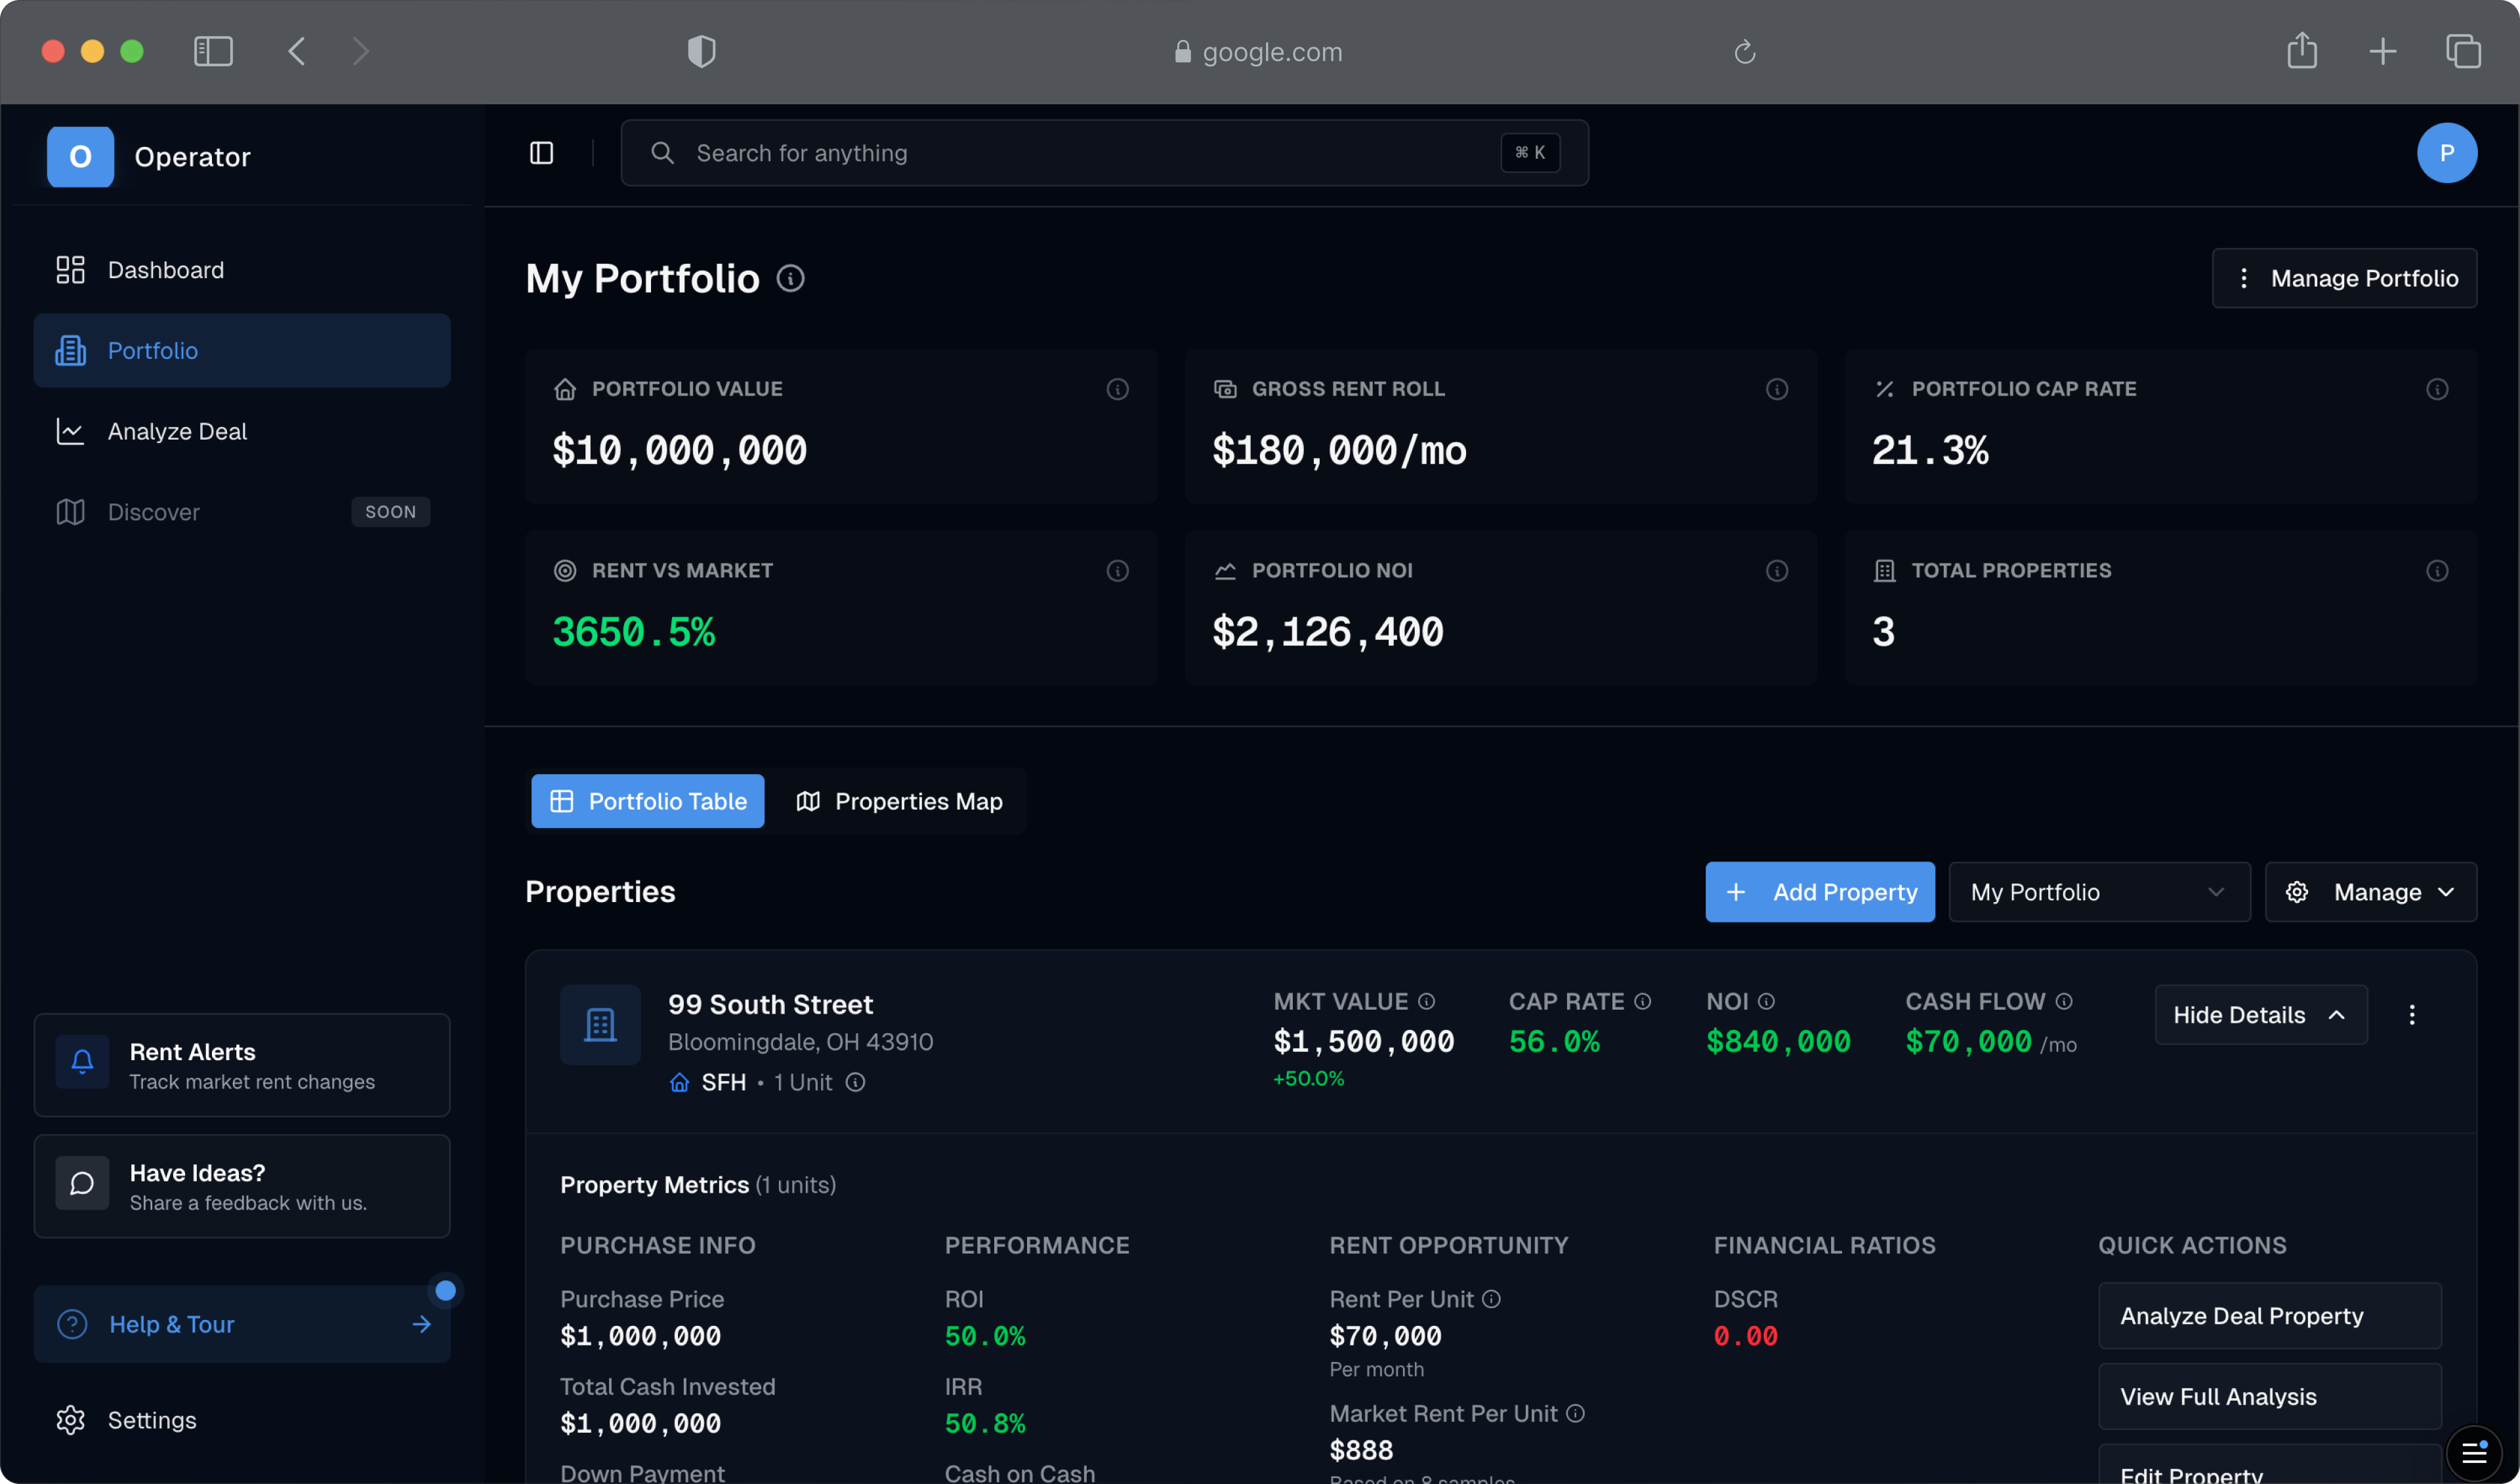Image resolution: width=2520 pixels, height=1484 pixels.
Task: Click Safari's privacy shield icon
Action: tap(701, 51)
